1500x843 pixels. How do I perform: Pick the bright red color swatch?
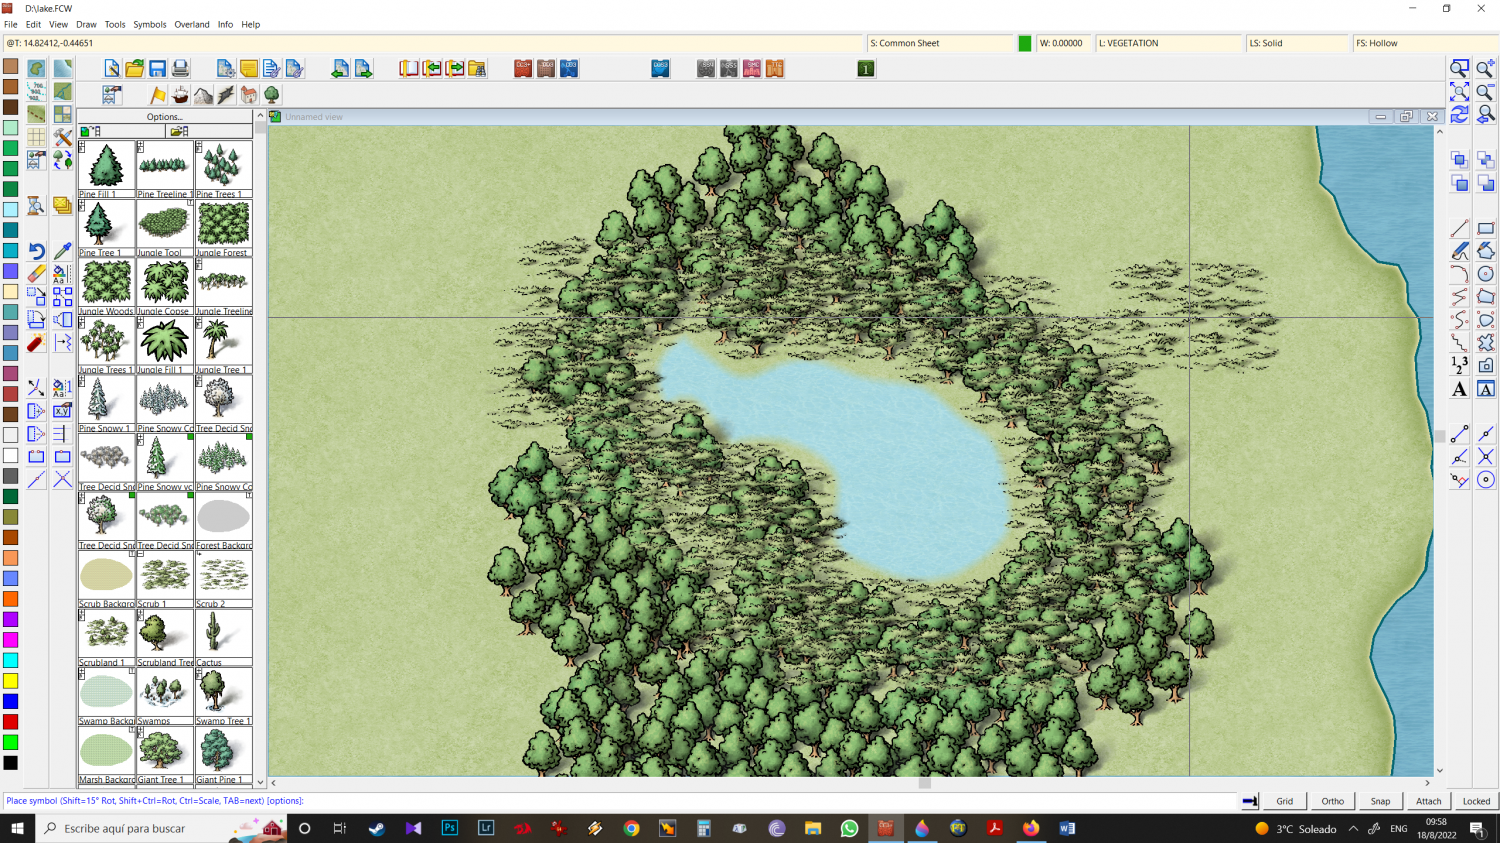(x=10, y=722)
